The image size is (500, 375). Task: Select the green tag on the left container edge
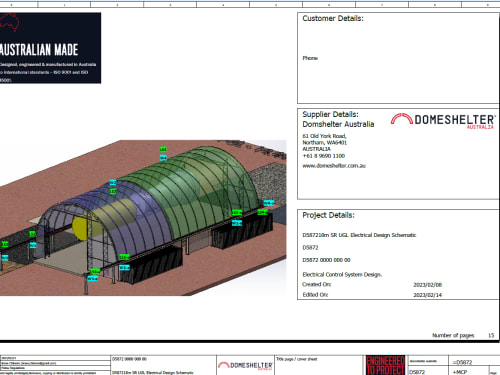(5, 244)
